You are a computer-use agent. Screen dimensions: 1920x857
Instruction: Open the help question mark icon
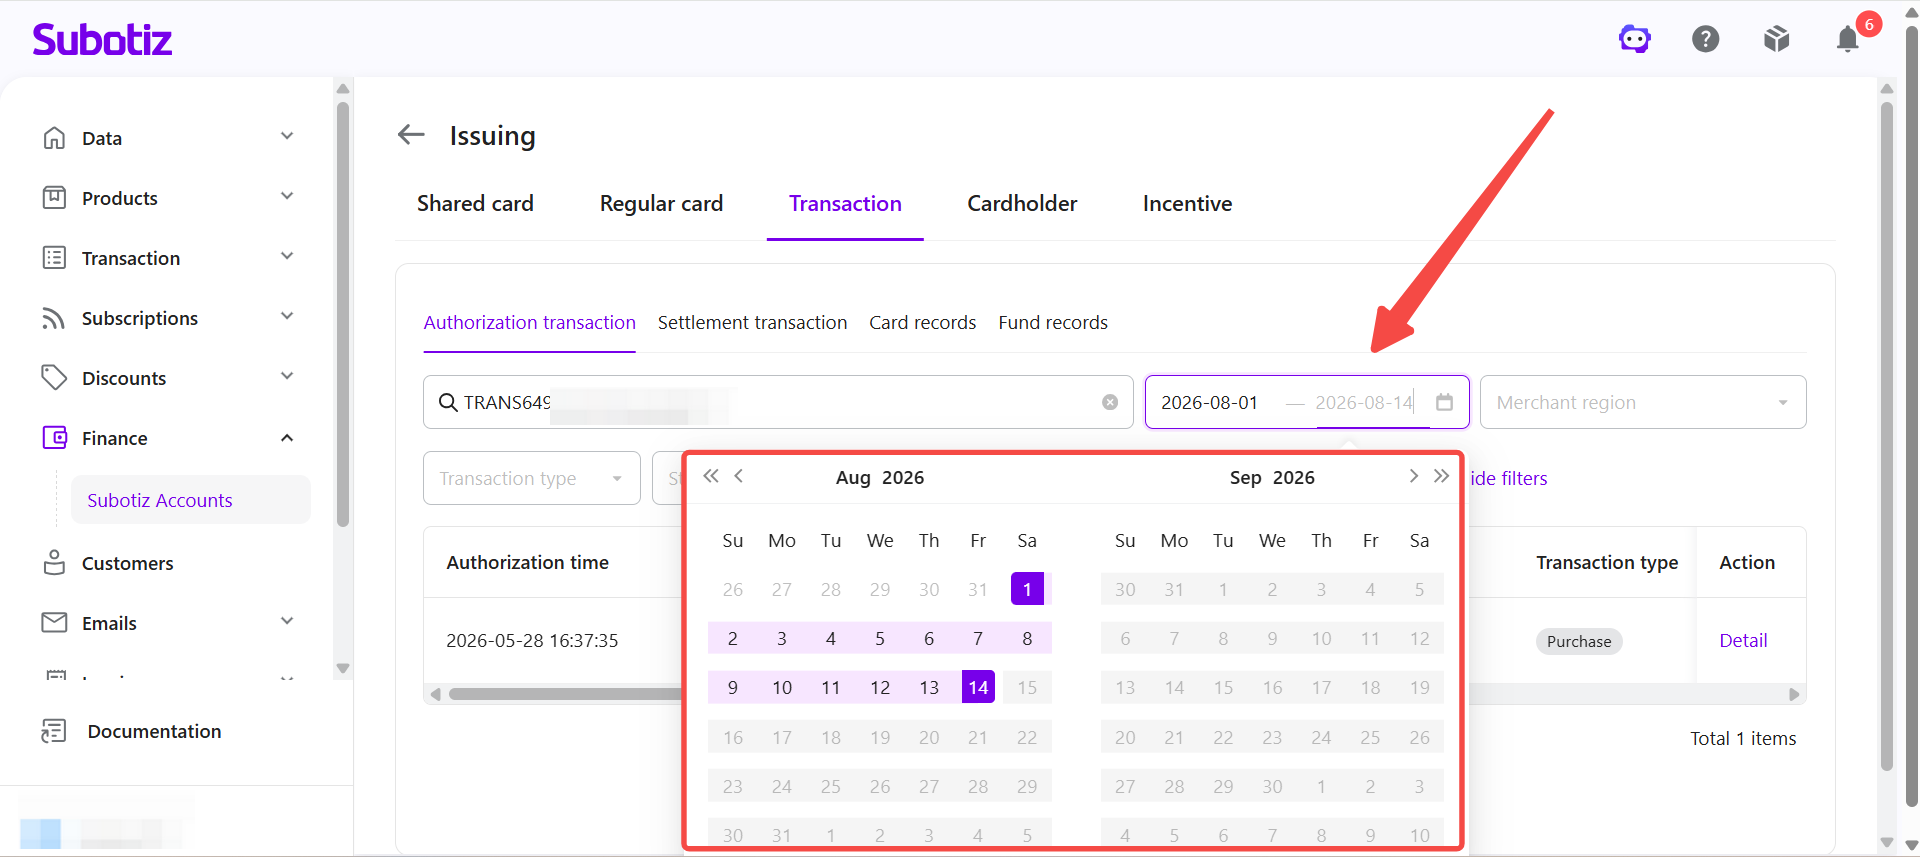click(x=1705, y=39)
